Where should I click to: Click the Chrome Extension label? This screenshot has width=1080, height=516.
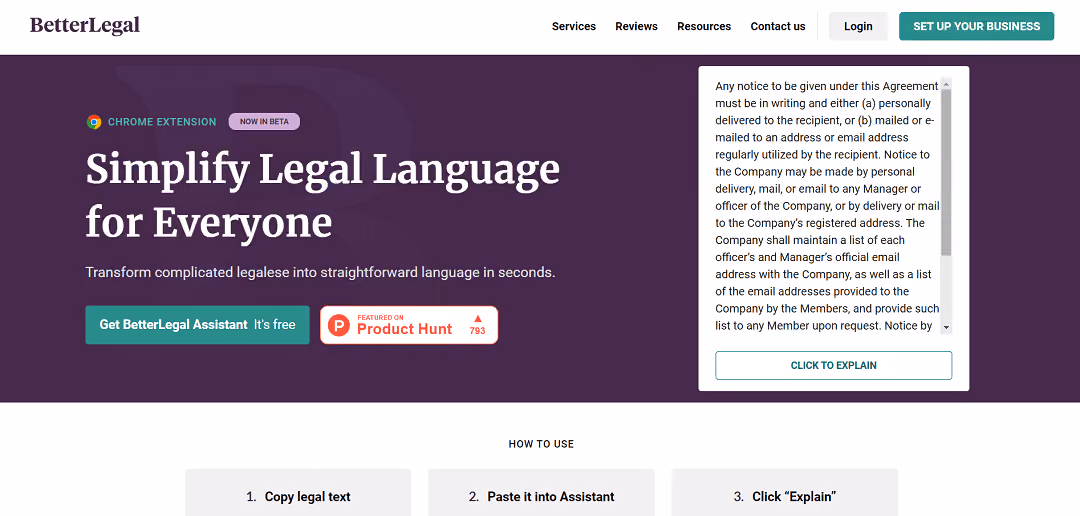pos(162,122)
